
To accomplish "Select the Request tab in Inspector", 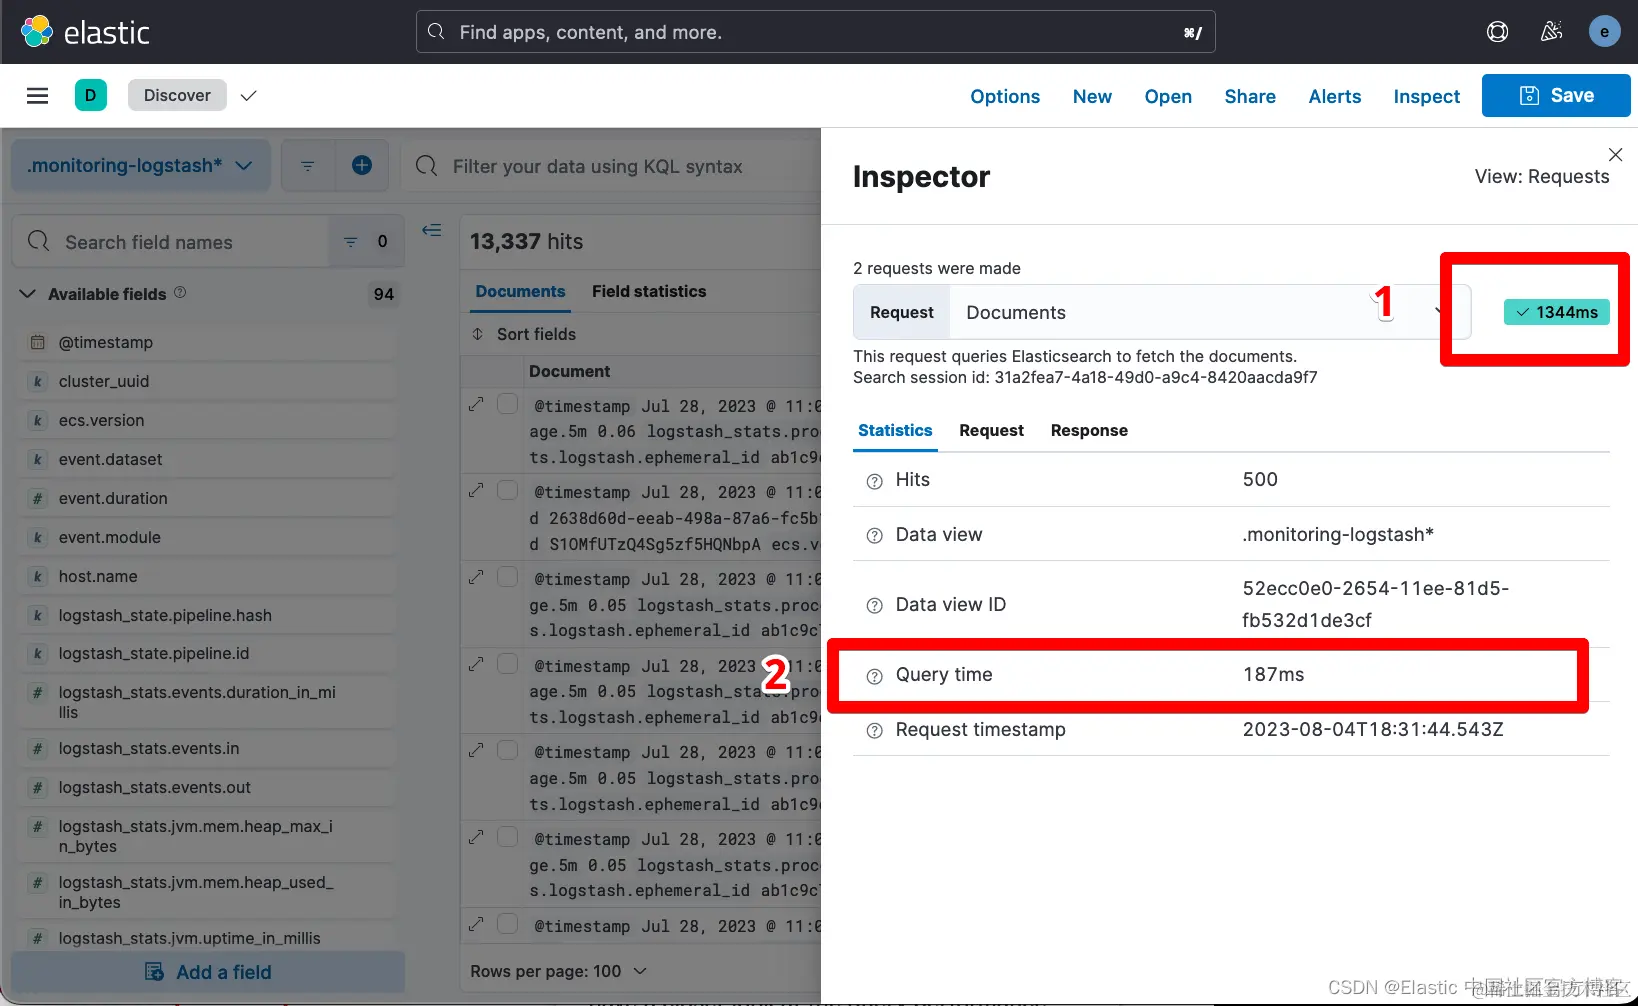I will click(991, 430).
